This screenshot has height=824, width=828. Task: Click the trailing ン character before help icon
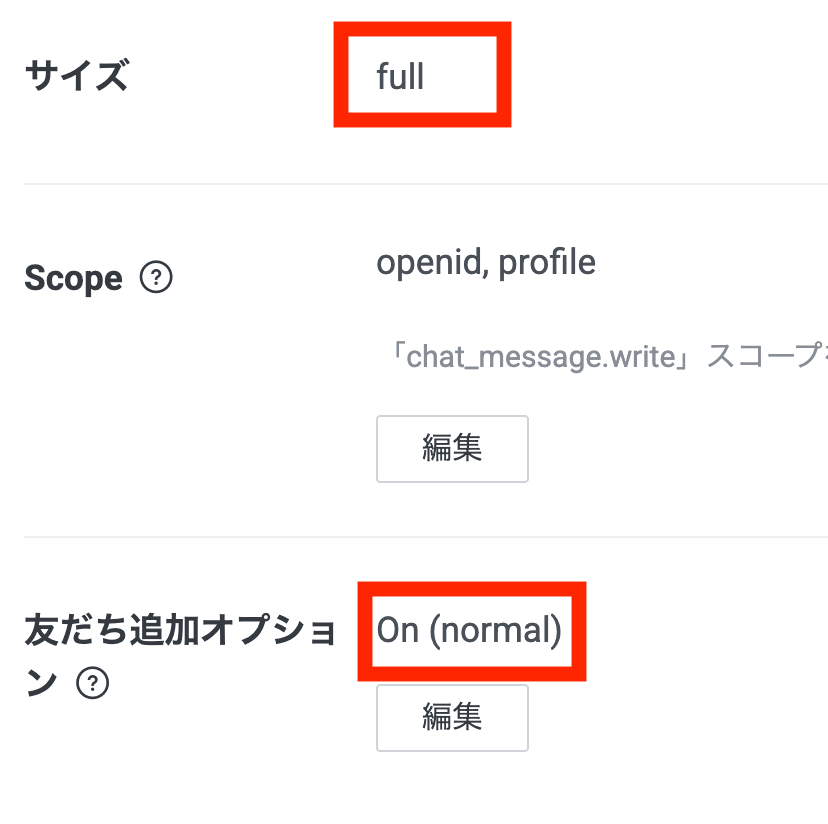click(x=42, y=683)
